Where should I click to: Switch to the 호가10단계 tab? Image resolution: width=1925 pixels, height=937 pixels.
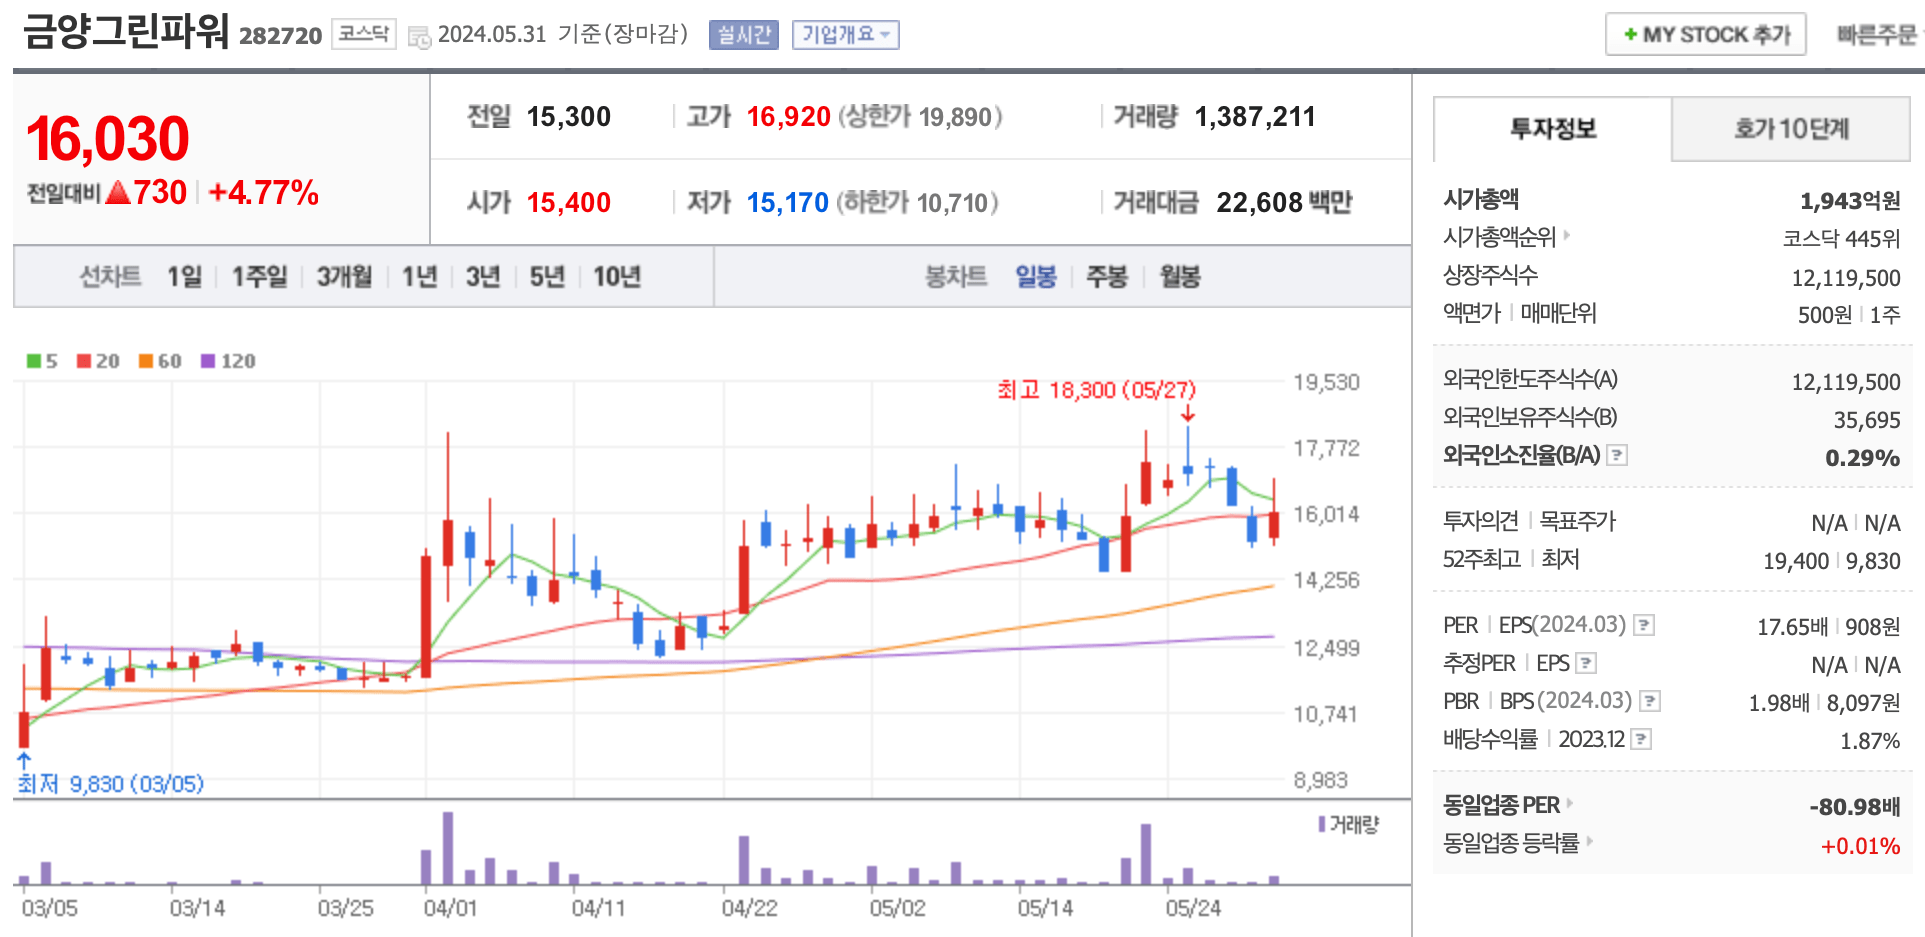click(1791, 129)
